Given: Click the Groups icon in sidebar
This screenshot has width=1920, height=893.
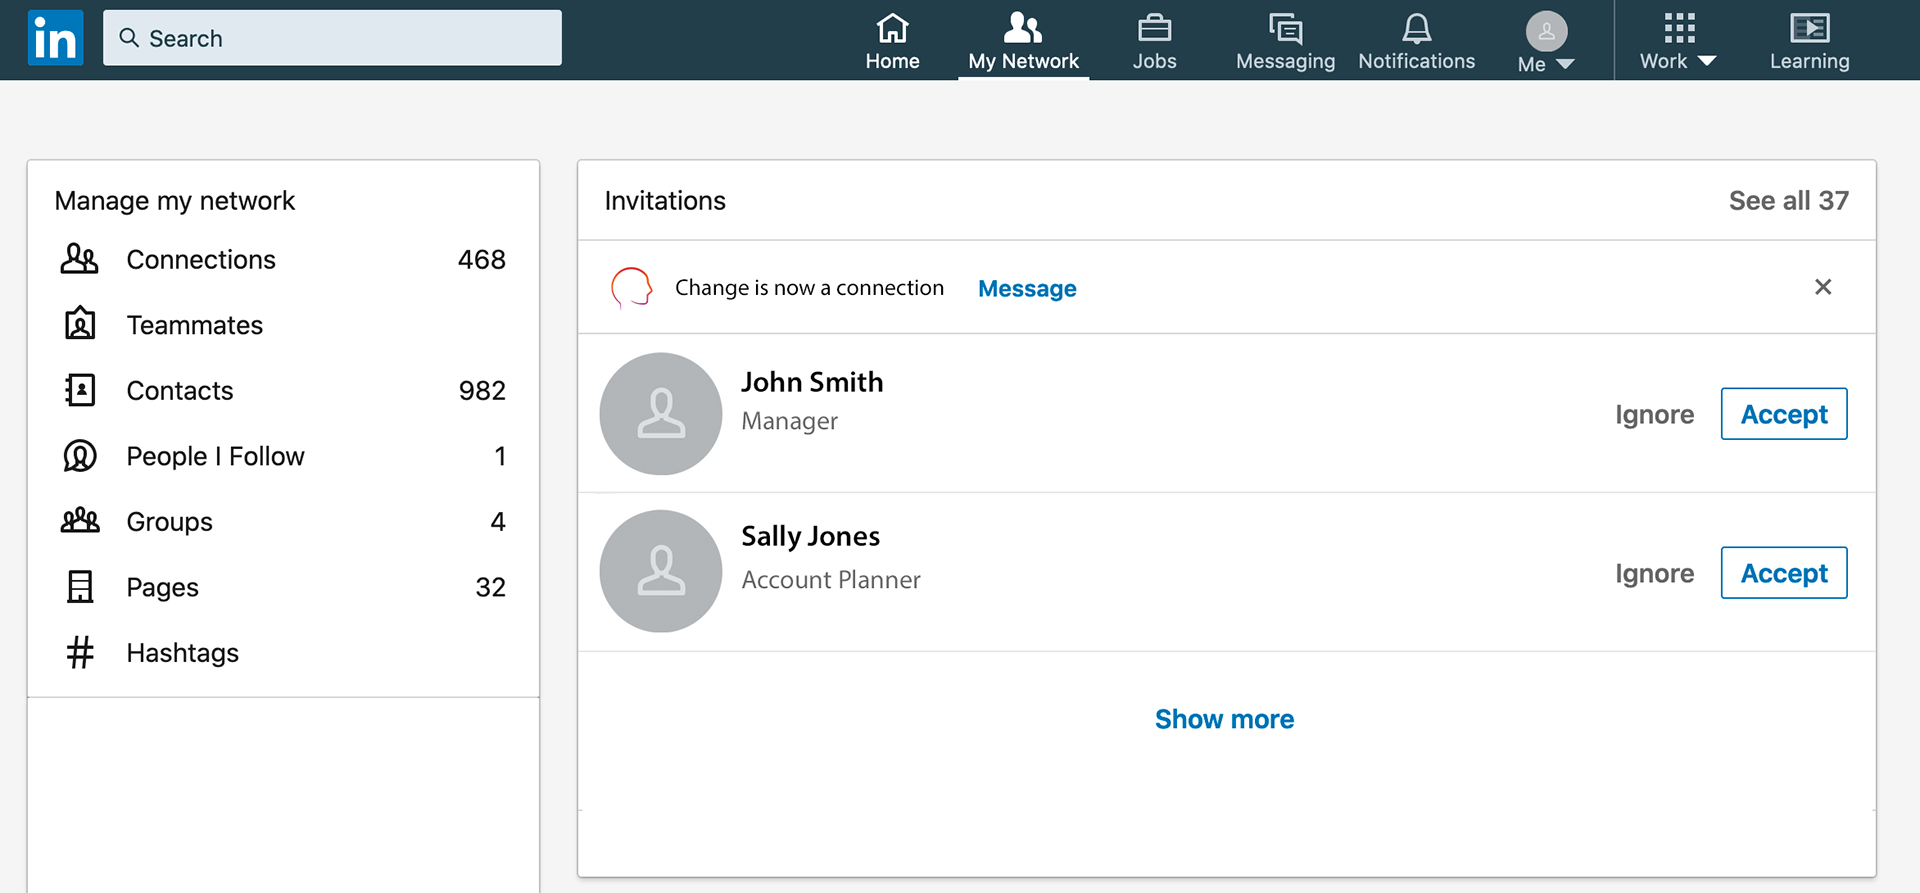Looking at the screenshot, I should [80, 521].
